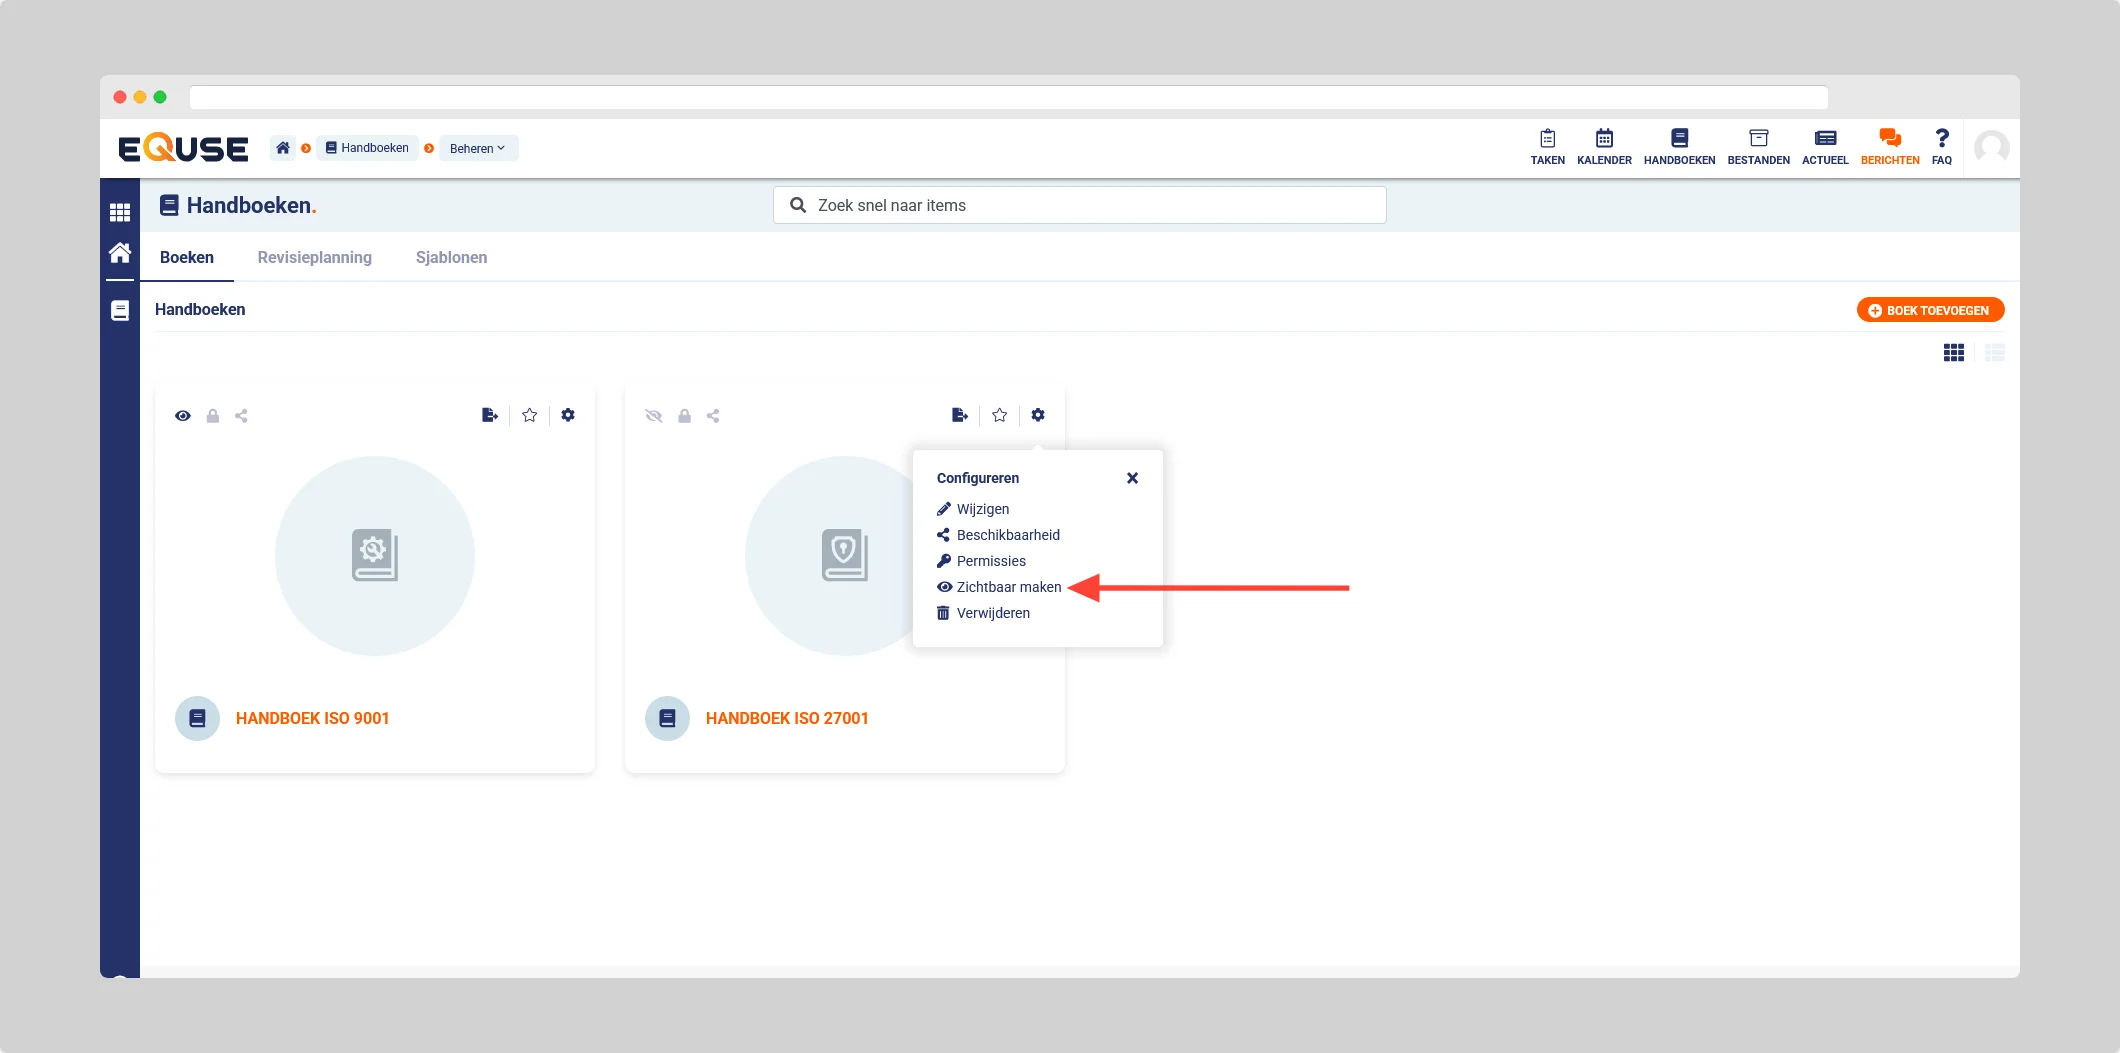Click the 'Zoek snel naar items' search field
2120x1053 pixels.
(1080, 205)
